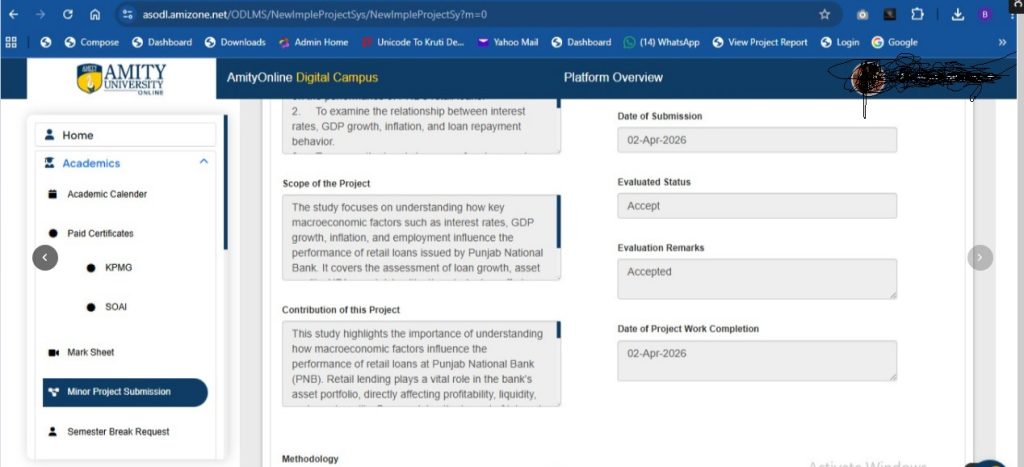
Task: Go to next slide with right arrow
Action: coord(980,257)
